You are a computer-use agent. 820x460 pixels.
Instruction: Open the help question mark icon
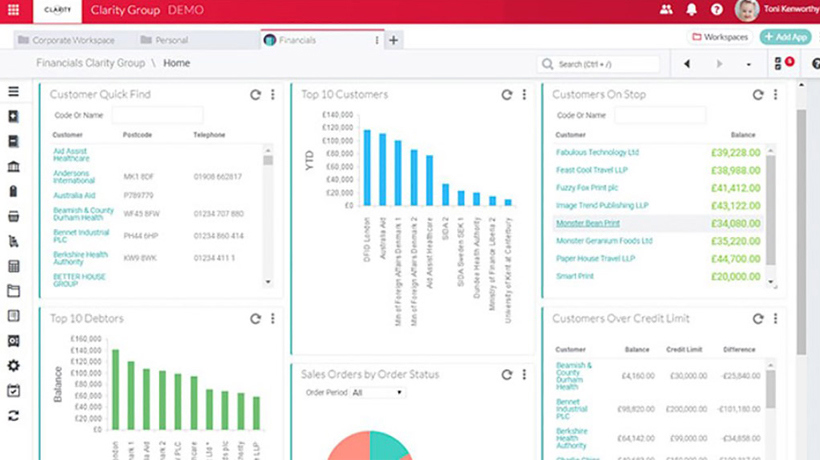click(716, 9)
